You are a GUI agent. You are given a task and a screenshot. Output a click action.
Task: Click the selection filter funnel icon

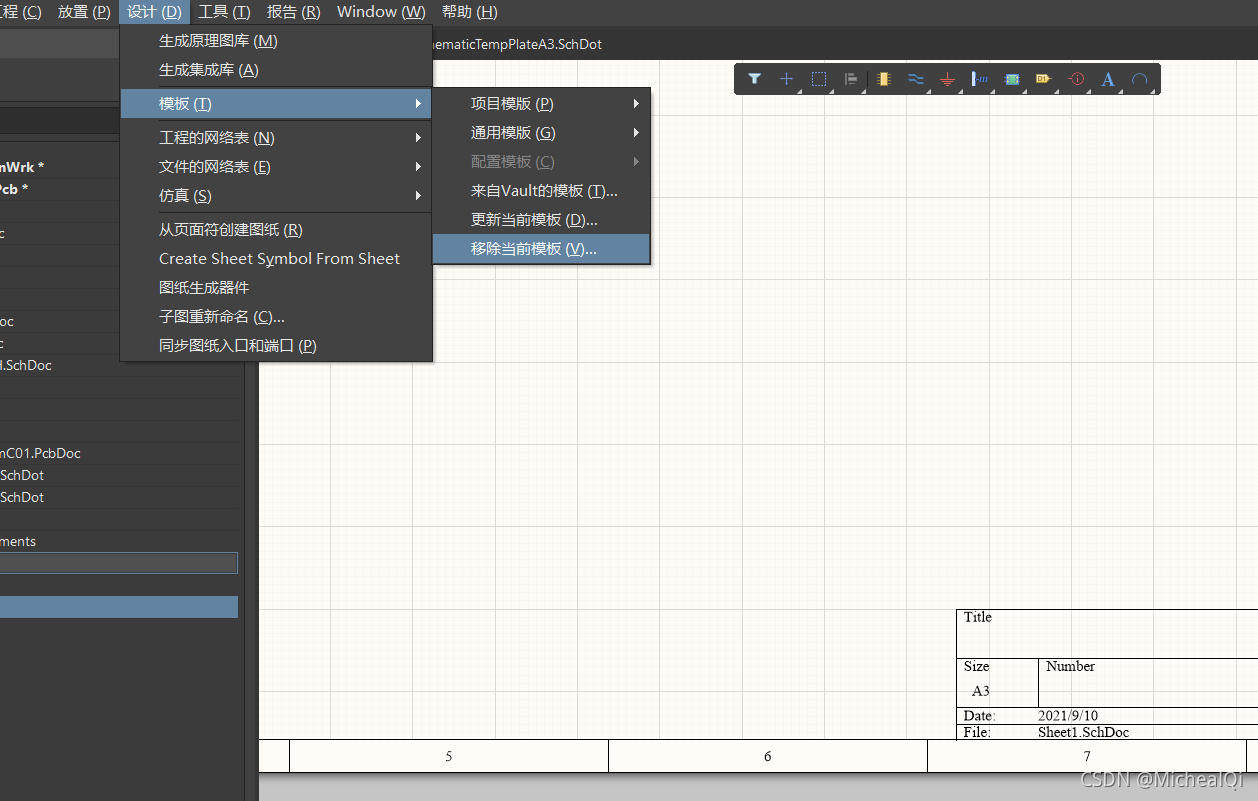[755, 79]
